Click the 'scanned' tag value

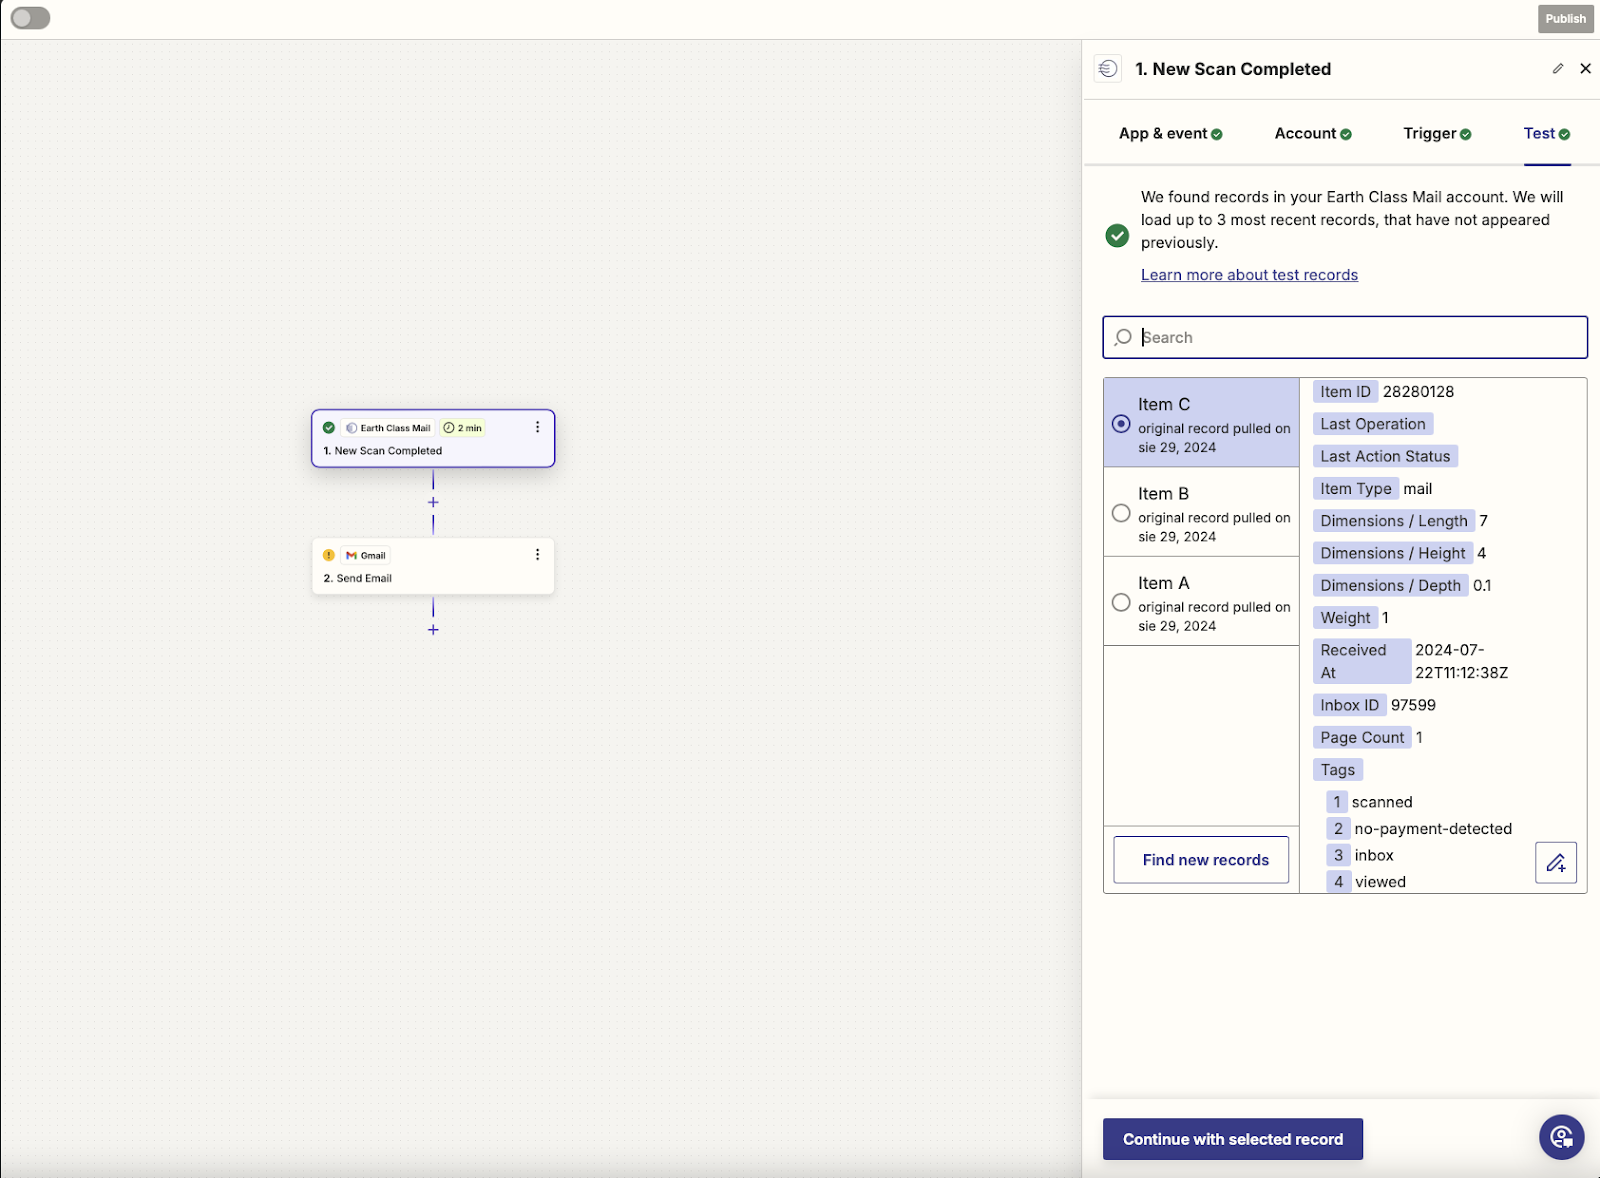coord(1382,802)
